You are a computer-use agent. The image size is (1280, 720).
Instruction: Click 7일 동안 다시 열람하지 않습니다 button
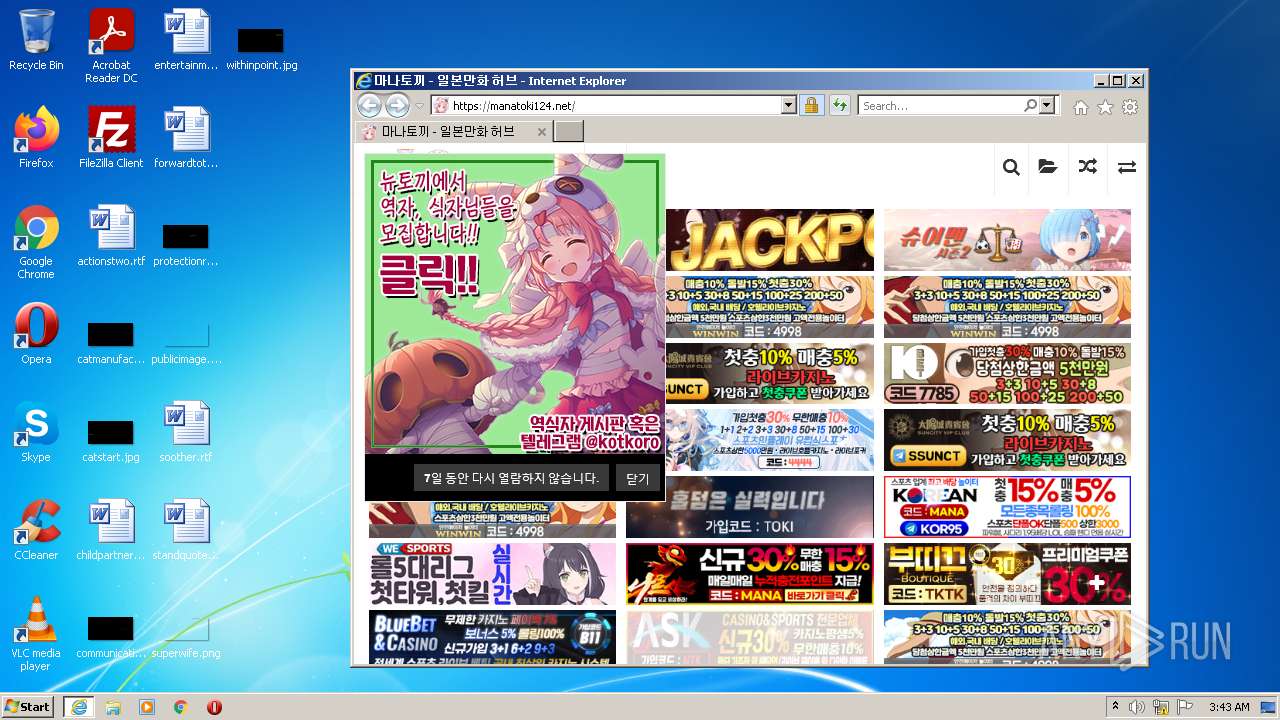coord(511,478)
